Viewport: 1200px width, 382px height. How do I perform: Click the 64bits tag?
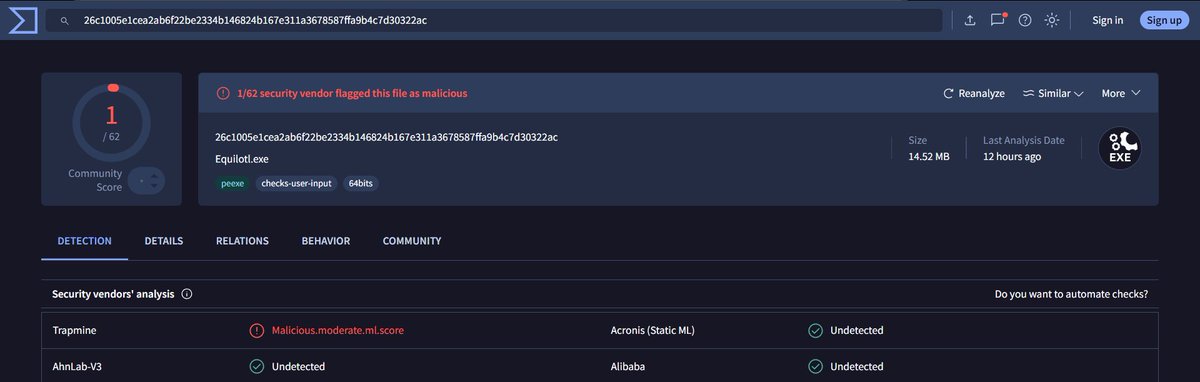coord(361,183)
